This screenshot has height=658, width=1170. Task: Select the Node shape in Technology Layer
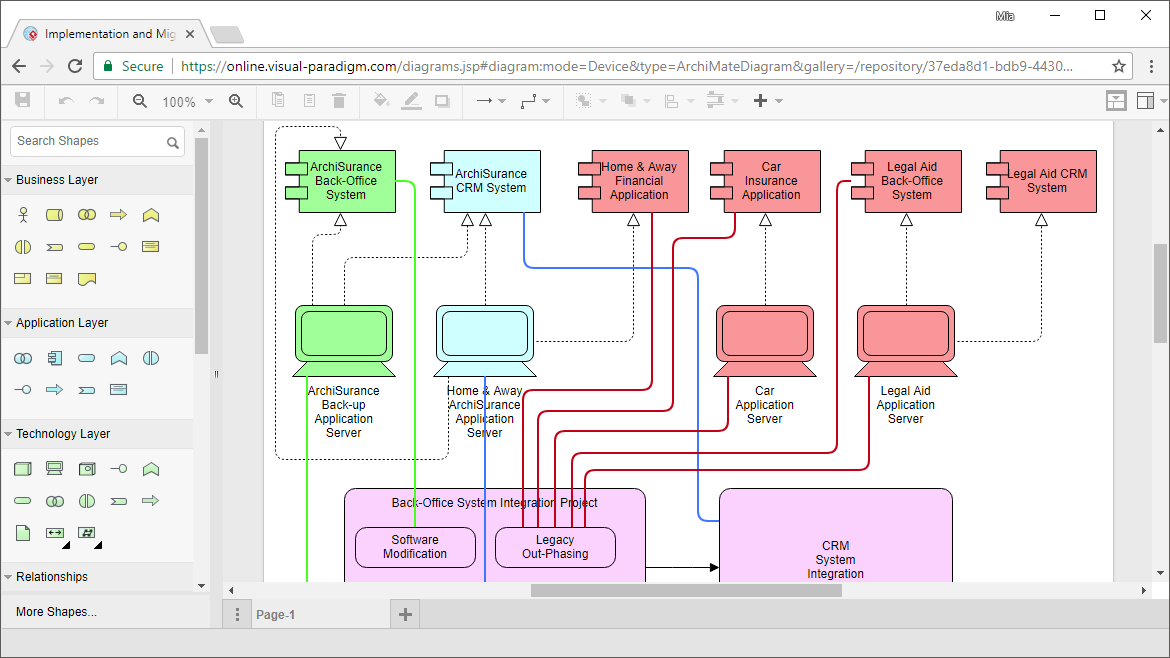[21, 468]
